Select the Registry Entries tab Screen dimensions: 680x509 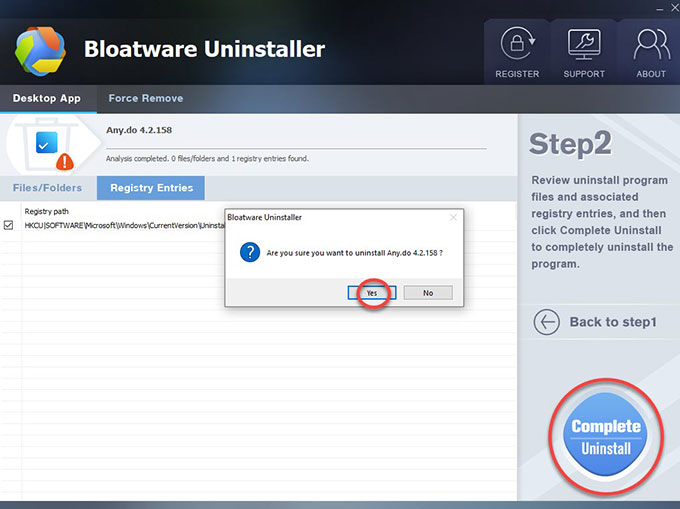[x=151, y=188]
